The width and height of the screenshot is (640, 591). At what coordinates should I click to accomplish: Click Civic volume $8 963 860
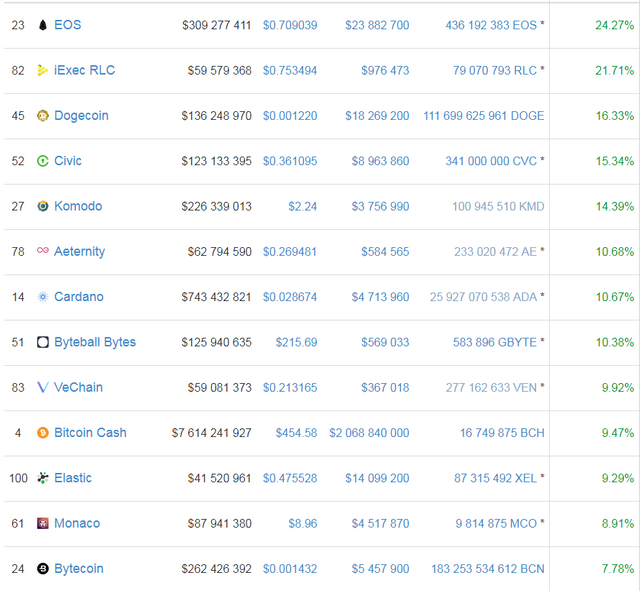[x=380, y=161]
